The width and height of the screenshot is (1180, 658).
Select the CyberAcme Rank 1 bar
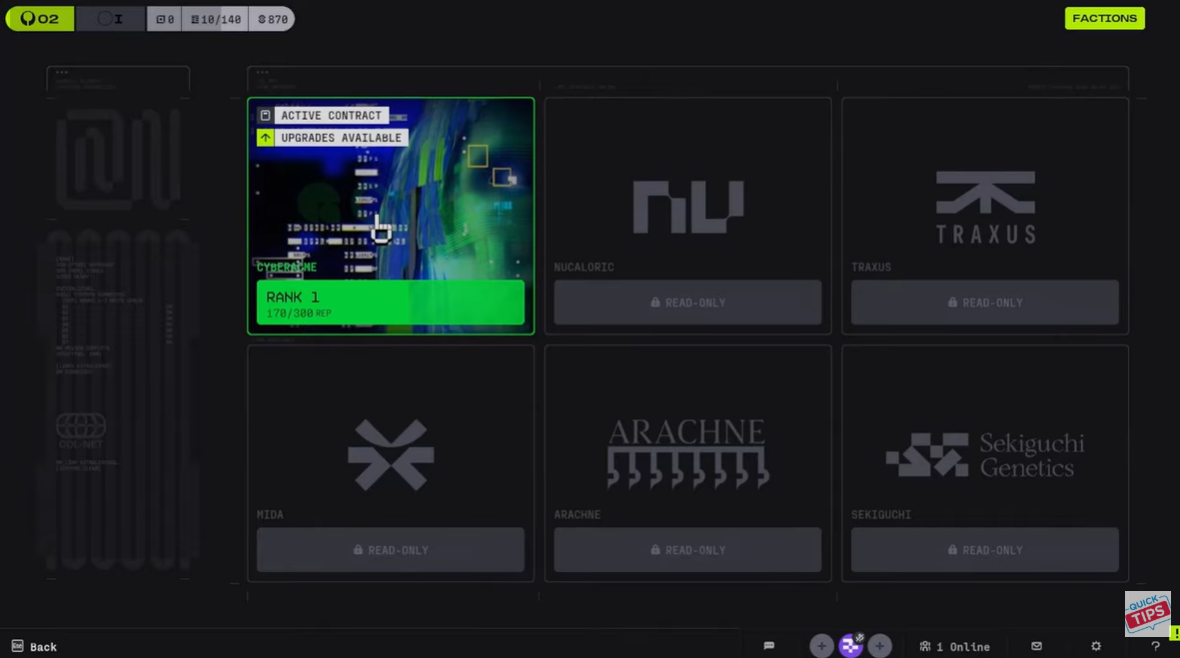(390, 302)
